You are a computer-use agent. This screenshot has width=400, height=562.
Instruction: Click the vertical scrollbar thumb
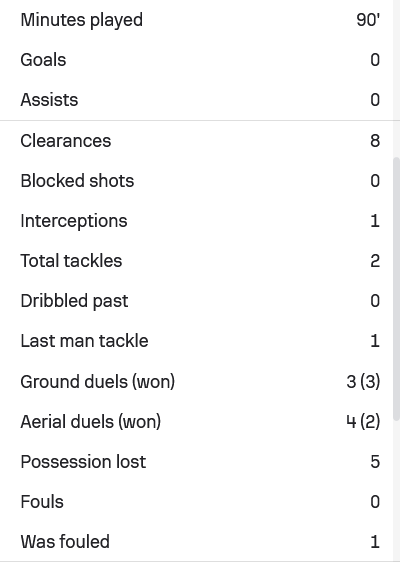click(x=396, y=289)
